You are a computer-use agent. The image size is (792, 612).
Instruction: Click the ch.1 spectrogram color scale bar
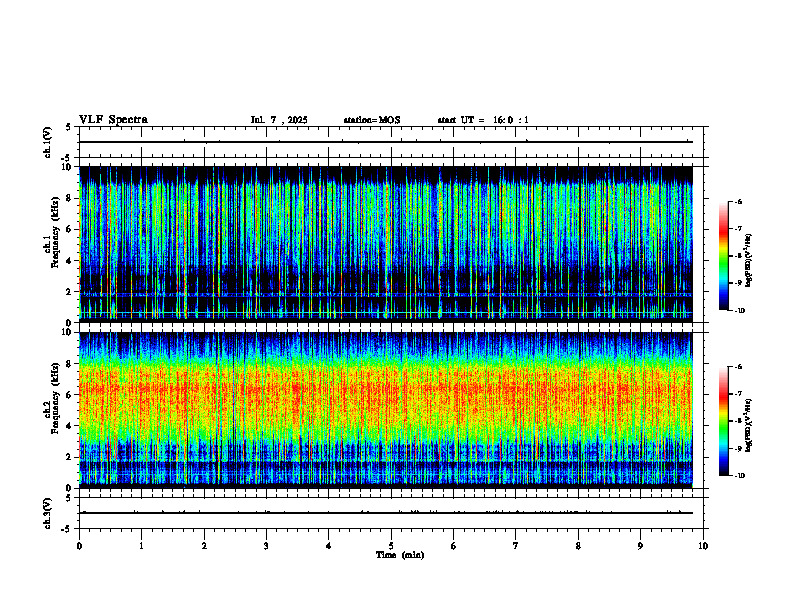click(x=723, y=256)
